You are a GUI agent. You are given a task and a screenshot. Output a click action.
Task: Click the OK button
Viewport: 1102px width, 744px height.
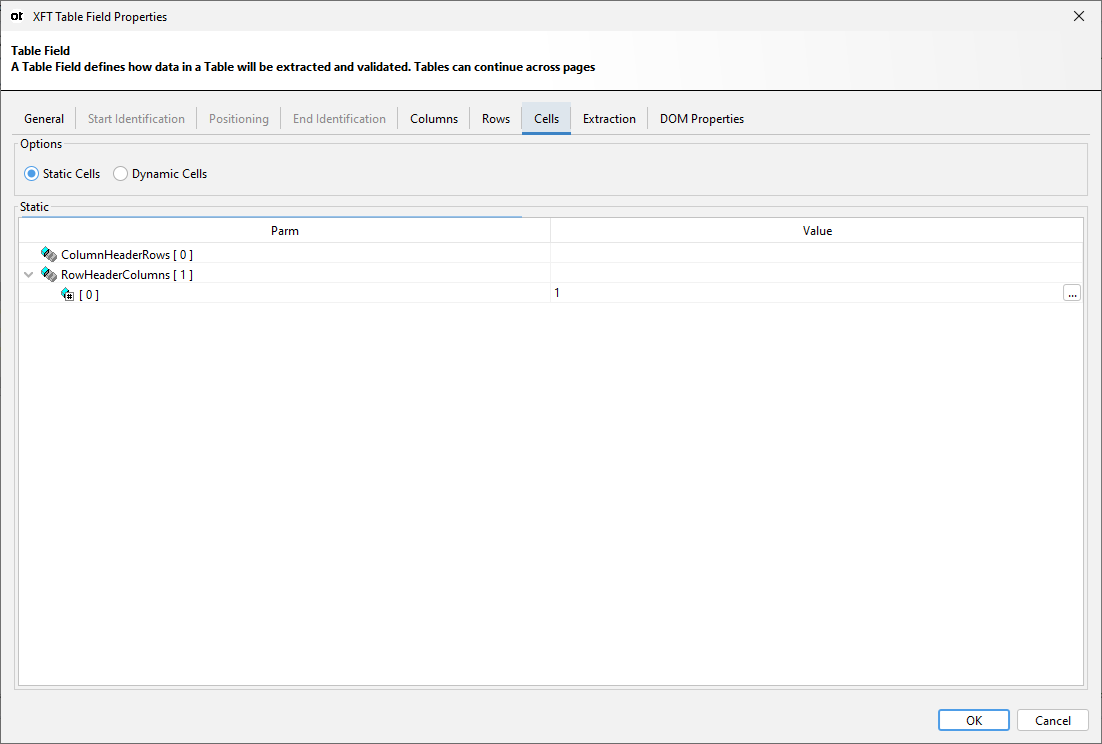click(x=973, y=719)
